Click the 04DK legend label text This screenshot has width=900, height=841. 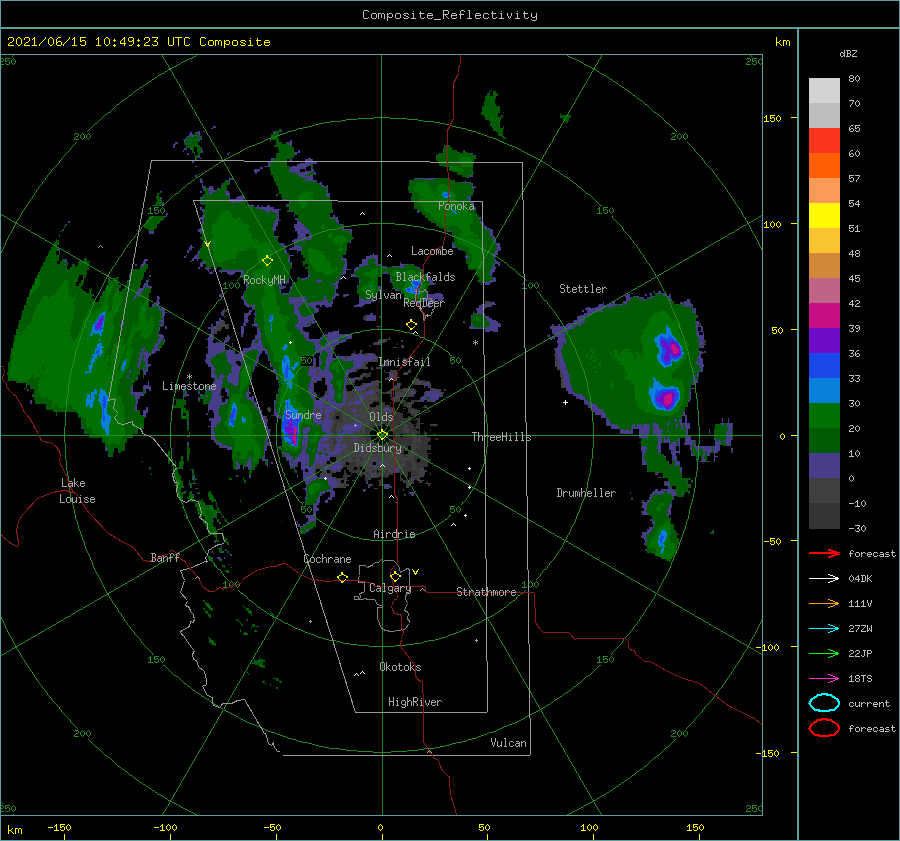click(x=860, y=579)
